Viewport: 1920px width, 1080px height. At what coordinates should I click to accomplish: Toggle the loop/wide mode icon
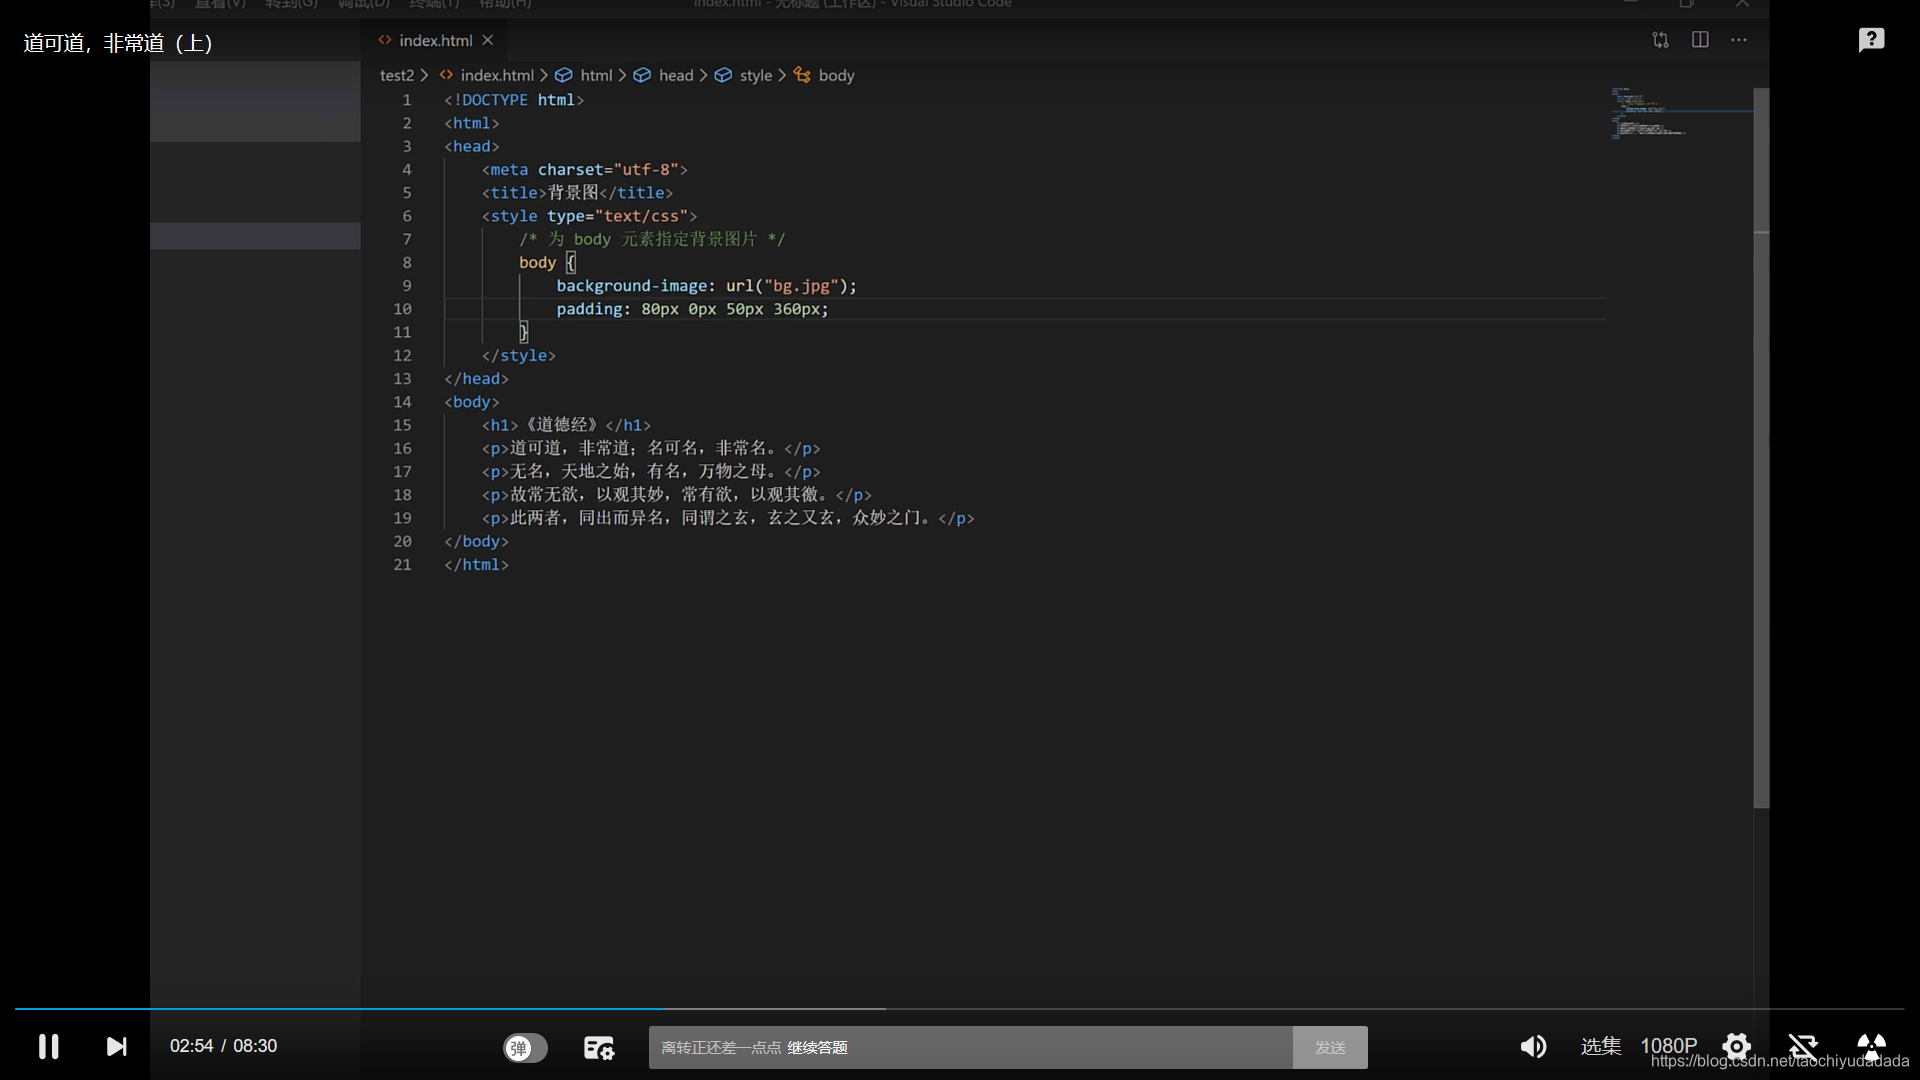click(1803, 1046)
